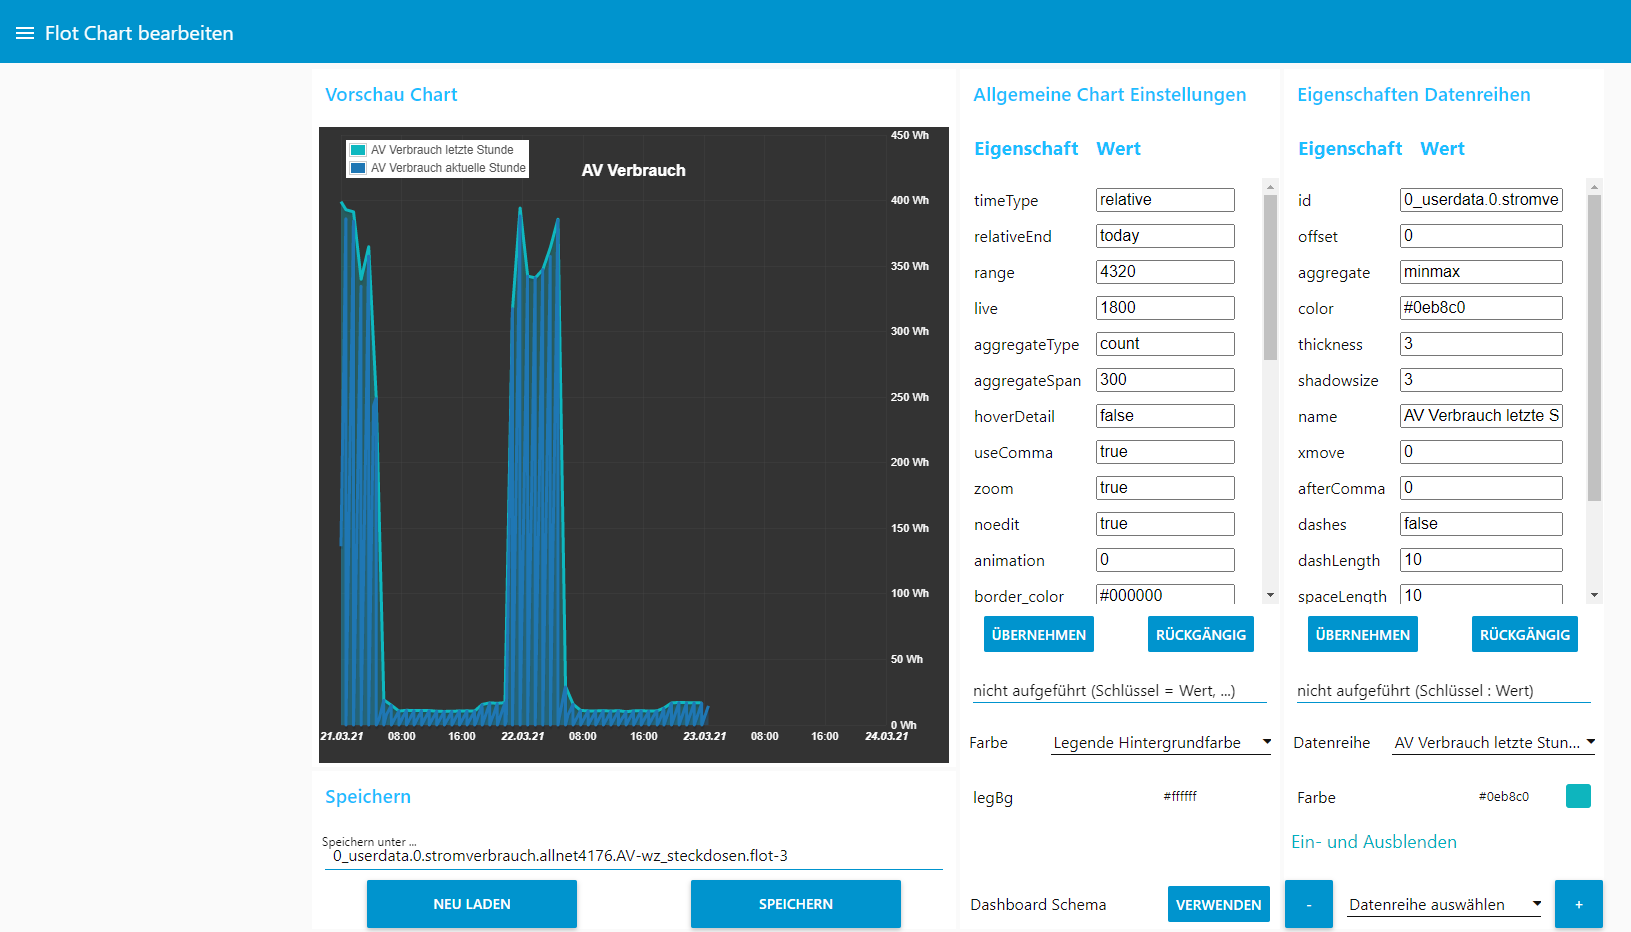Open the Legende Hintergrundfarbe dropdown
The width and height of the screenshot is (1631, 932).
(1161, 742)
